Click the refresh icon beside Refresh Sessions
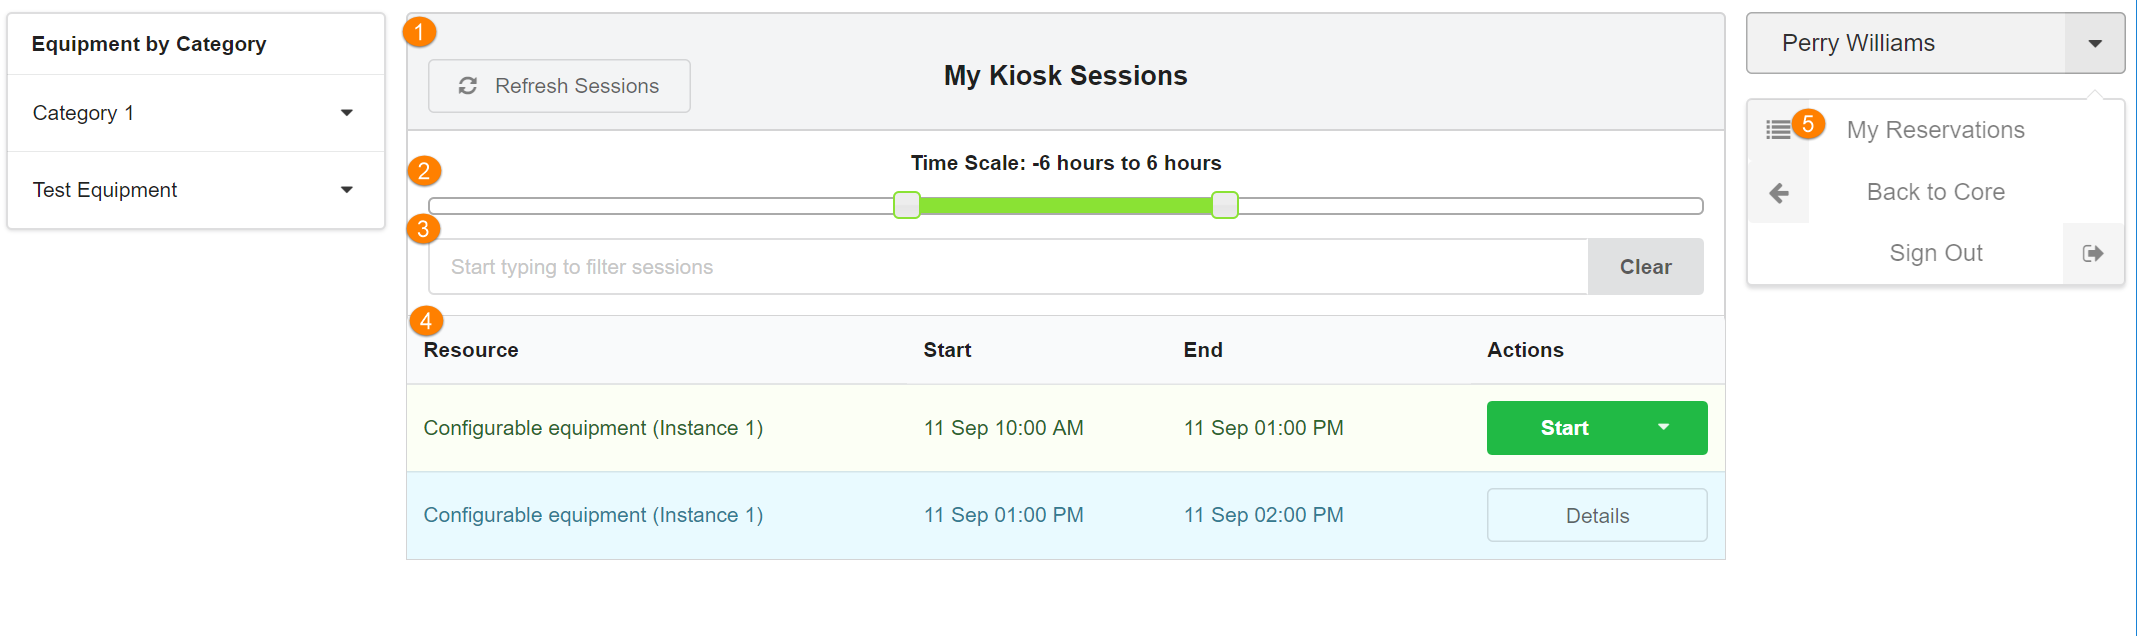 (x=467, y=86)
